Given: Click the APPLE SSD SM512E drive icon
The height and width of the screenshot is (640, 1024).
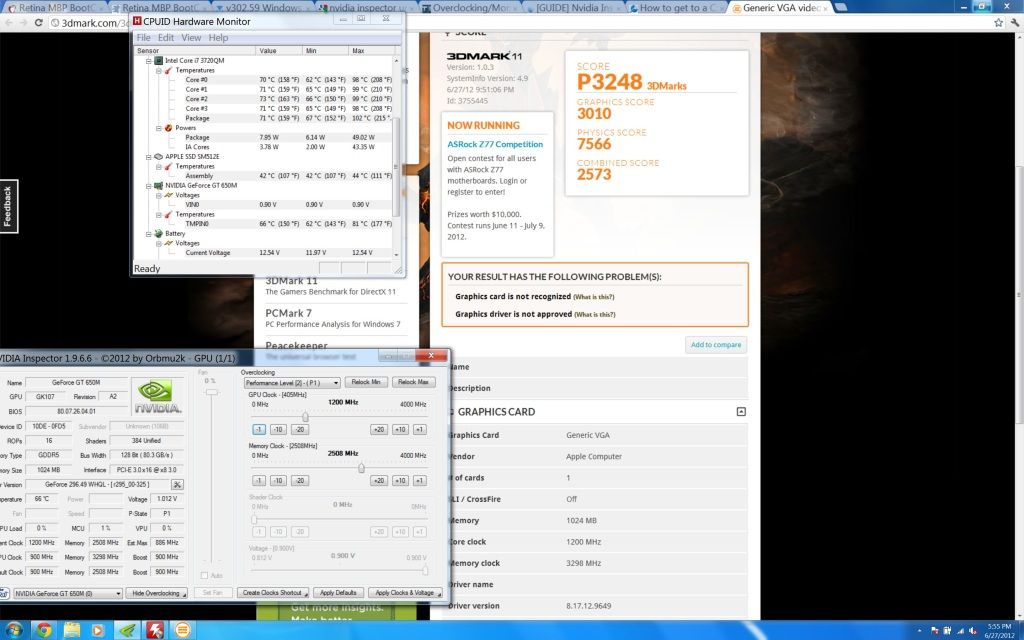Looking at the screenshot, I should pyautogui.click(x=158, y=157).
